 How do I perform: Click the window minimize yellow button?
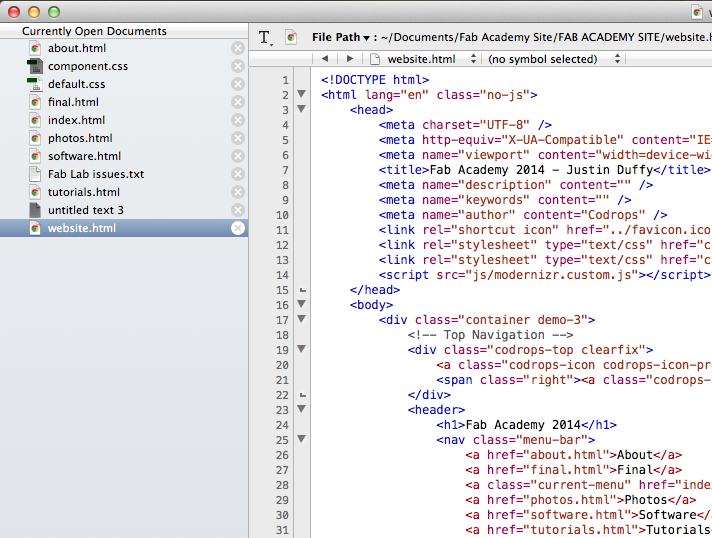(x=34, y=12)
